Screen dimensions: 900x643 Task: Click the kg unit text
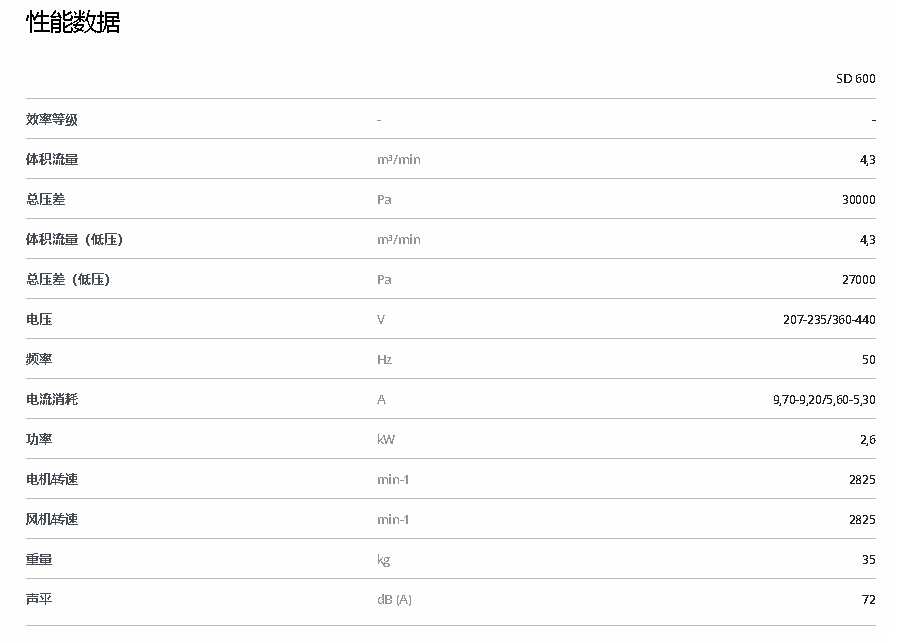point(383,560)
